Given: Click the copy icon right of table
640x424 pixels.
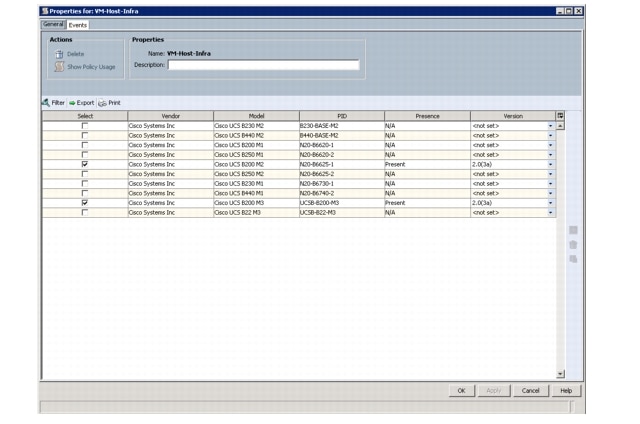Looking at the screenshot, I should pyautogui.click(x=573, y=259).
